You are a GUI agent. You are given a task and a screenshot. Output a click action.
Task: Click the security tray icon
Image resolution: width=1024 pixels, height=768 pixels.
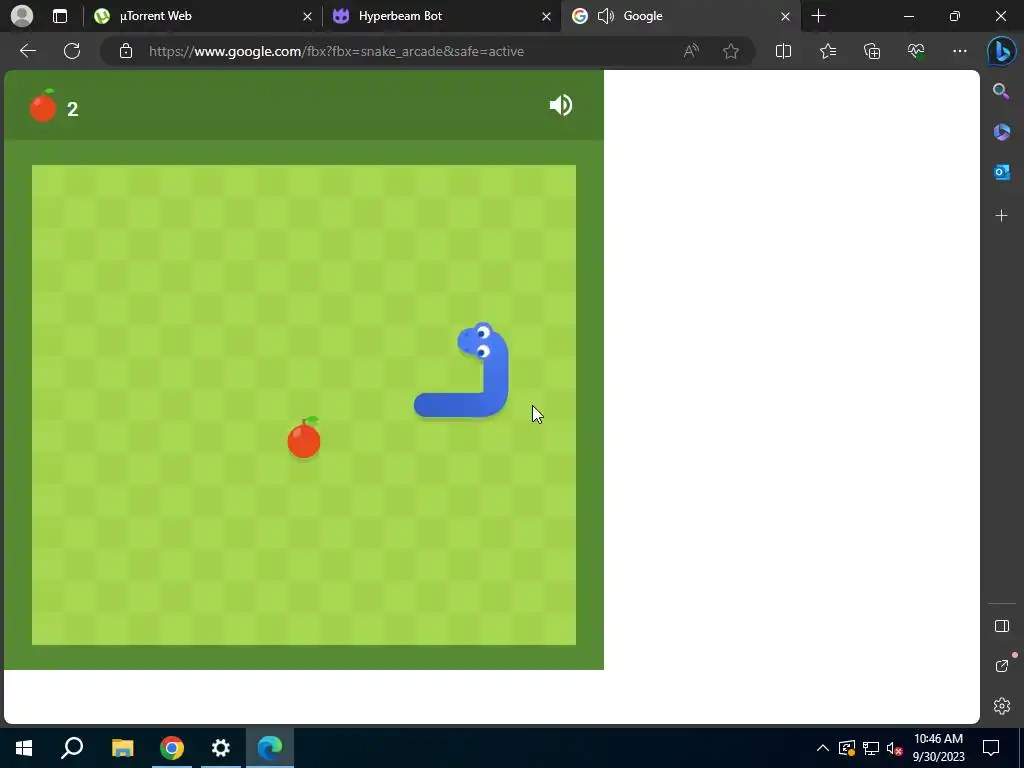tap(847, 748)
